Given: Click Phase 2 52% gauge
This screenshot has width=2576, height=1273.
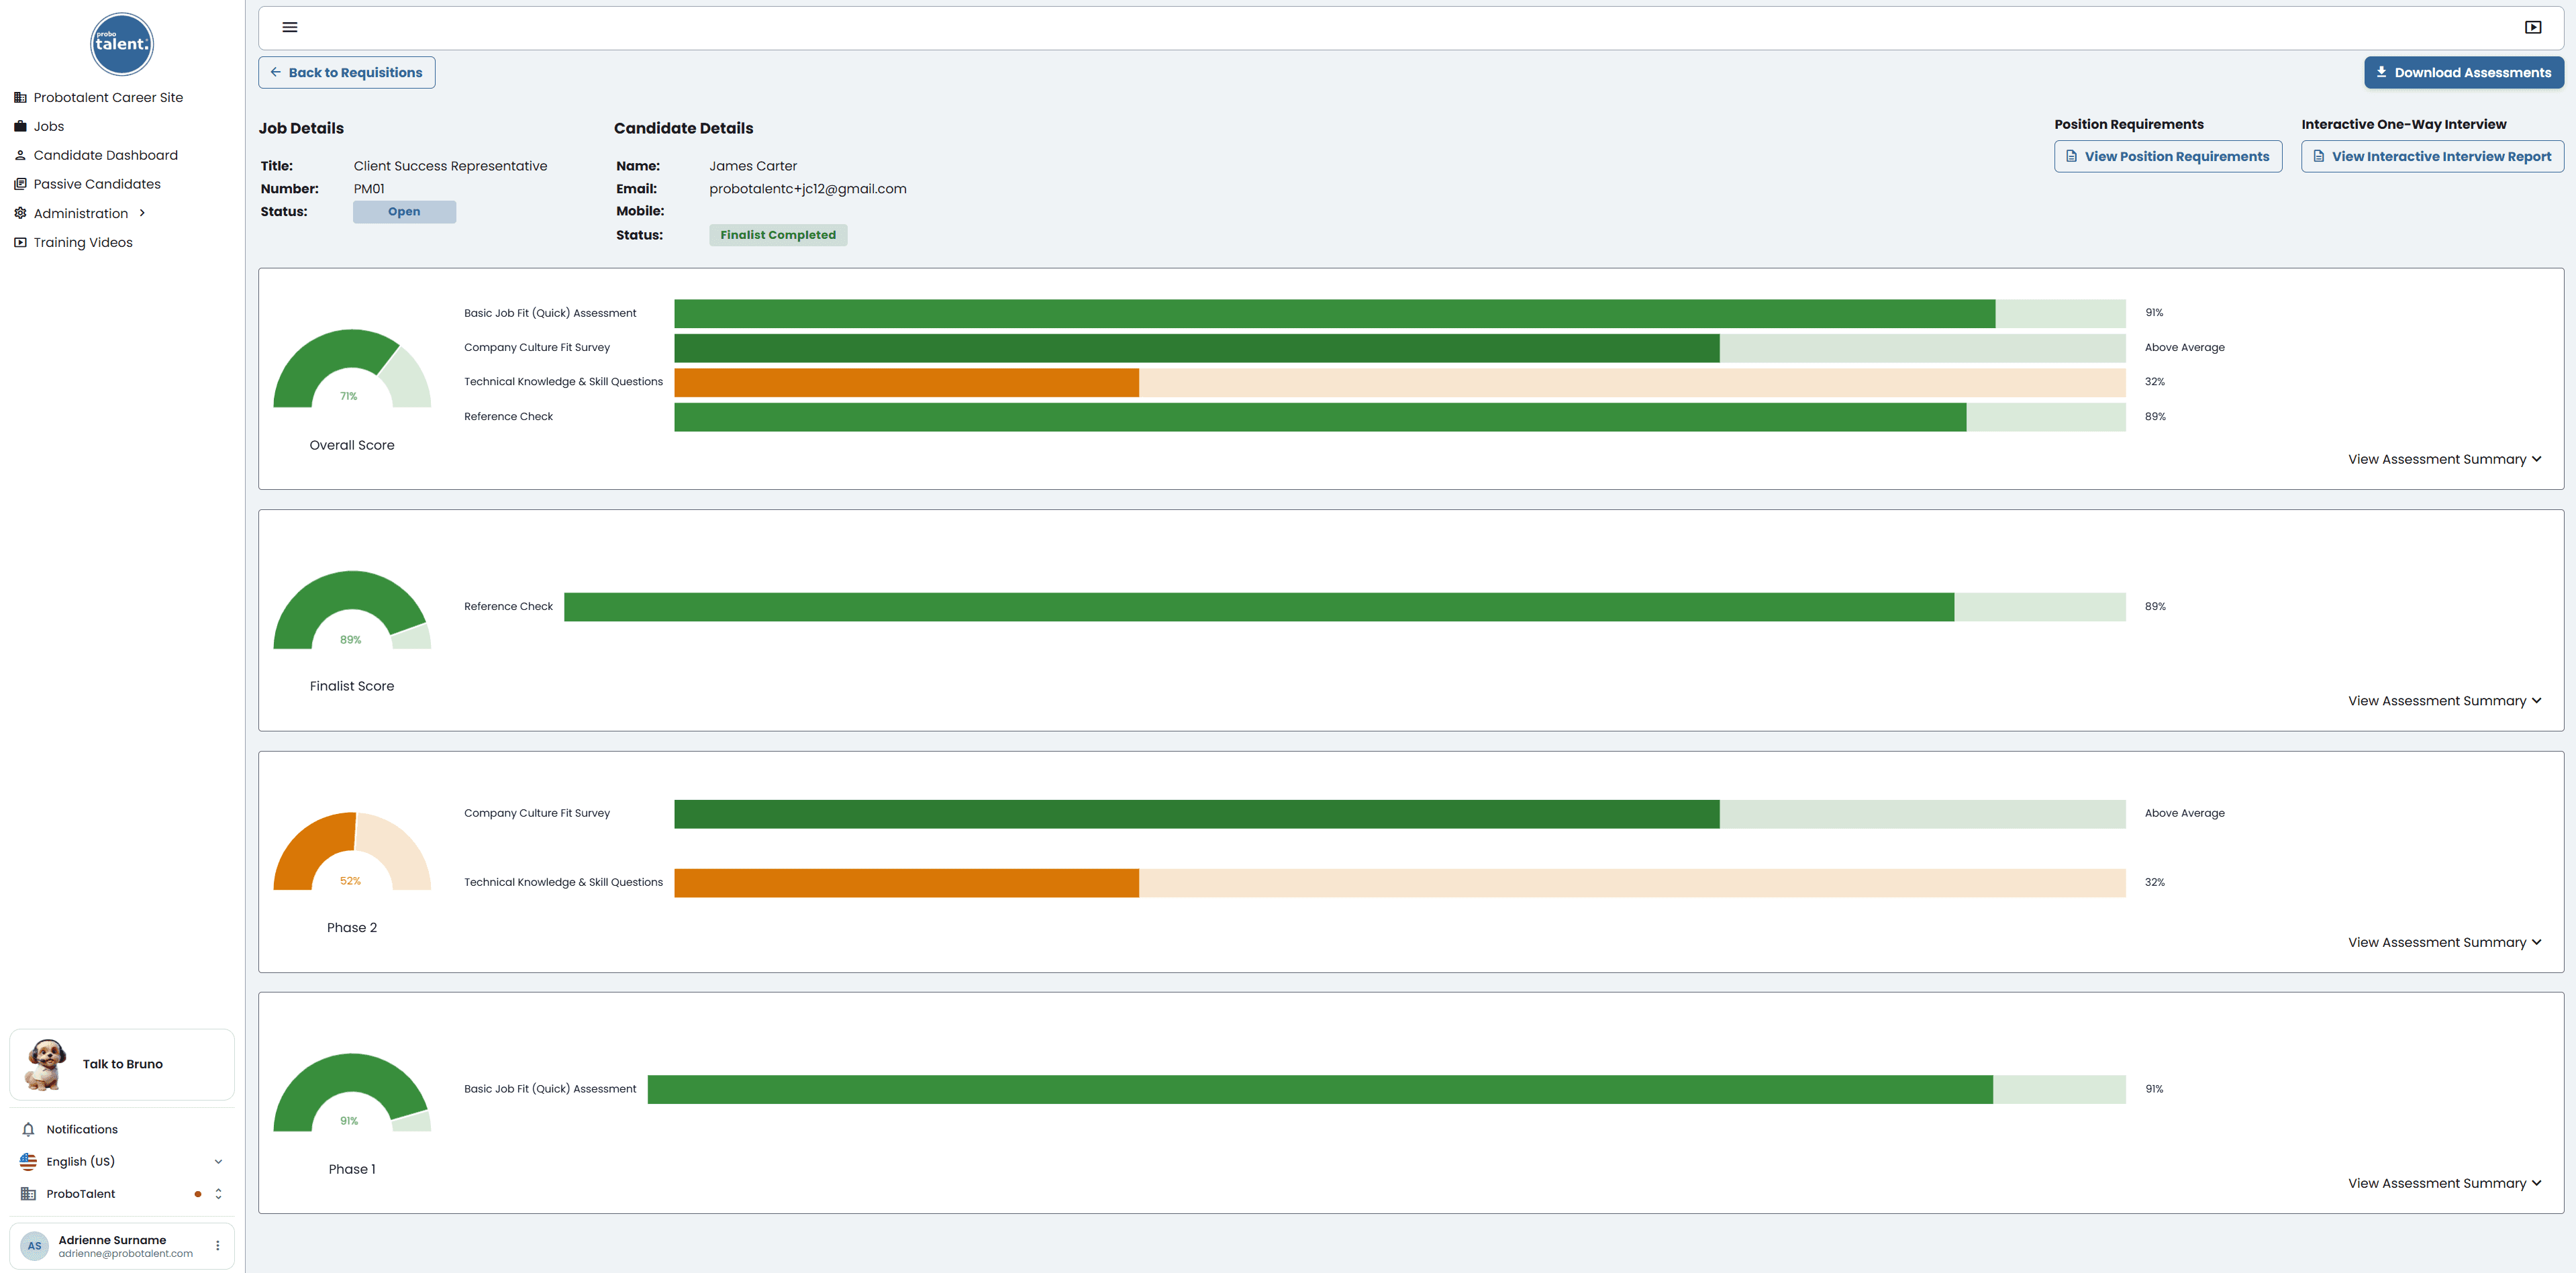Looking at the screenshot, I should tap(352, 851).
